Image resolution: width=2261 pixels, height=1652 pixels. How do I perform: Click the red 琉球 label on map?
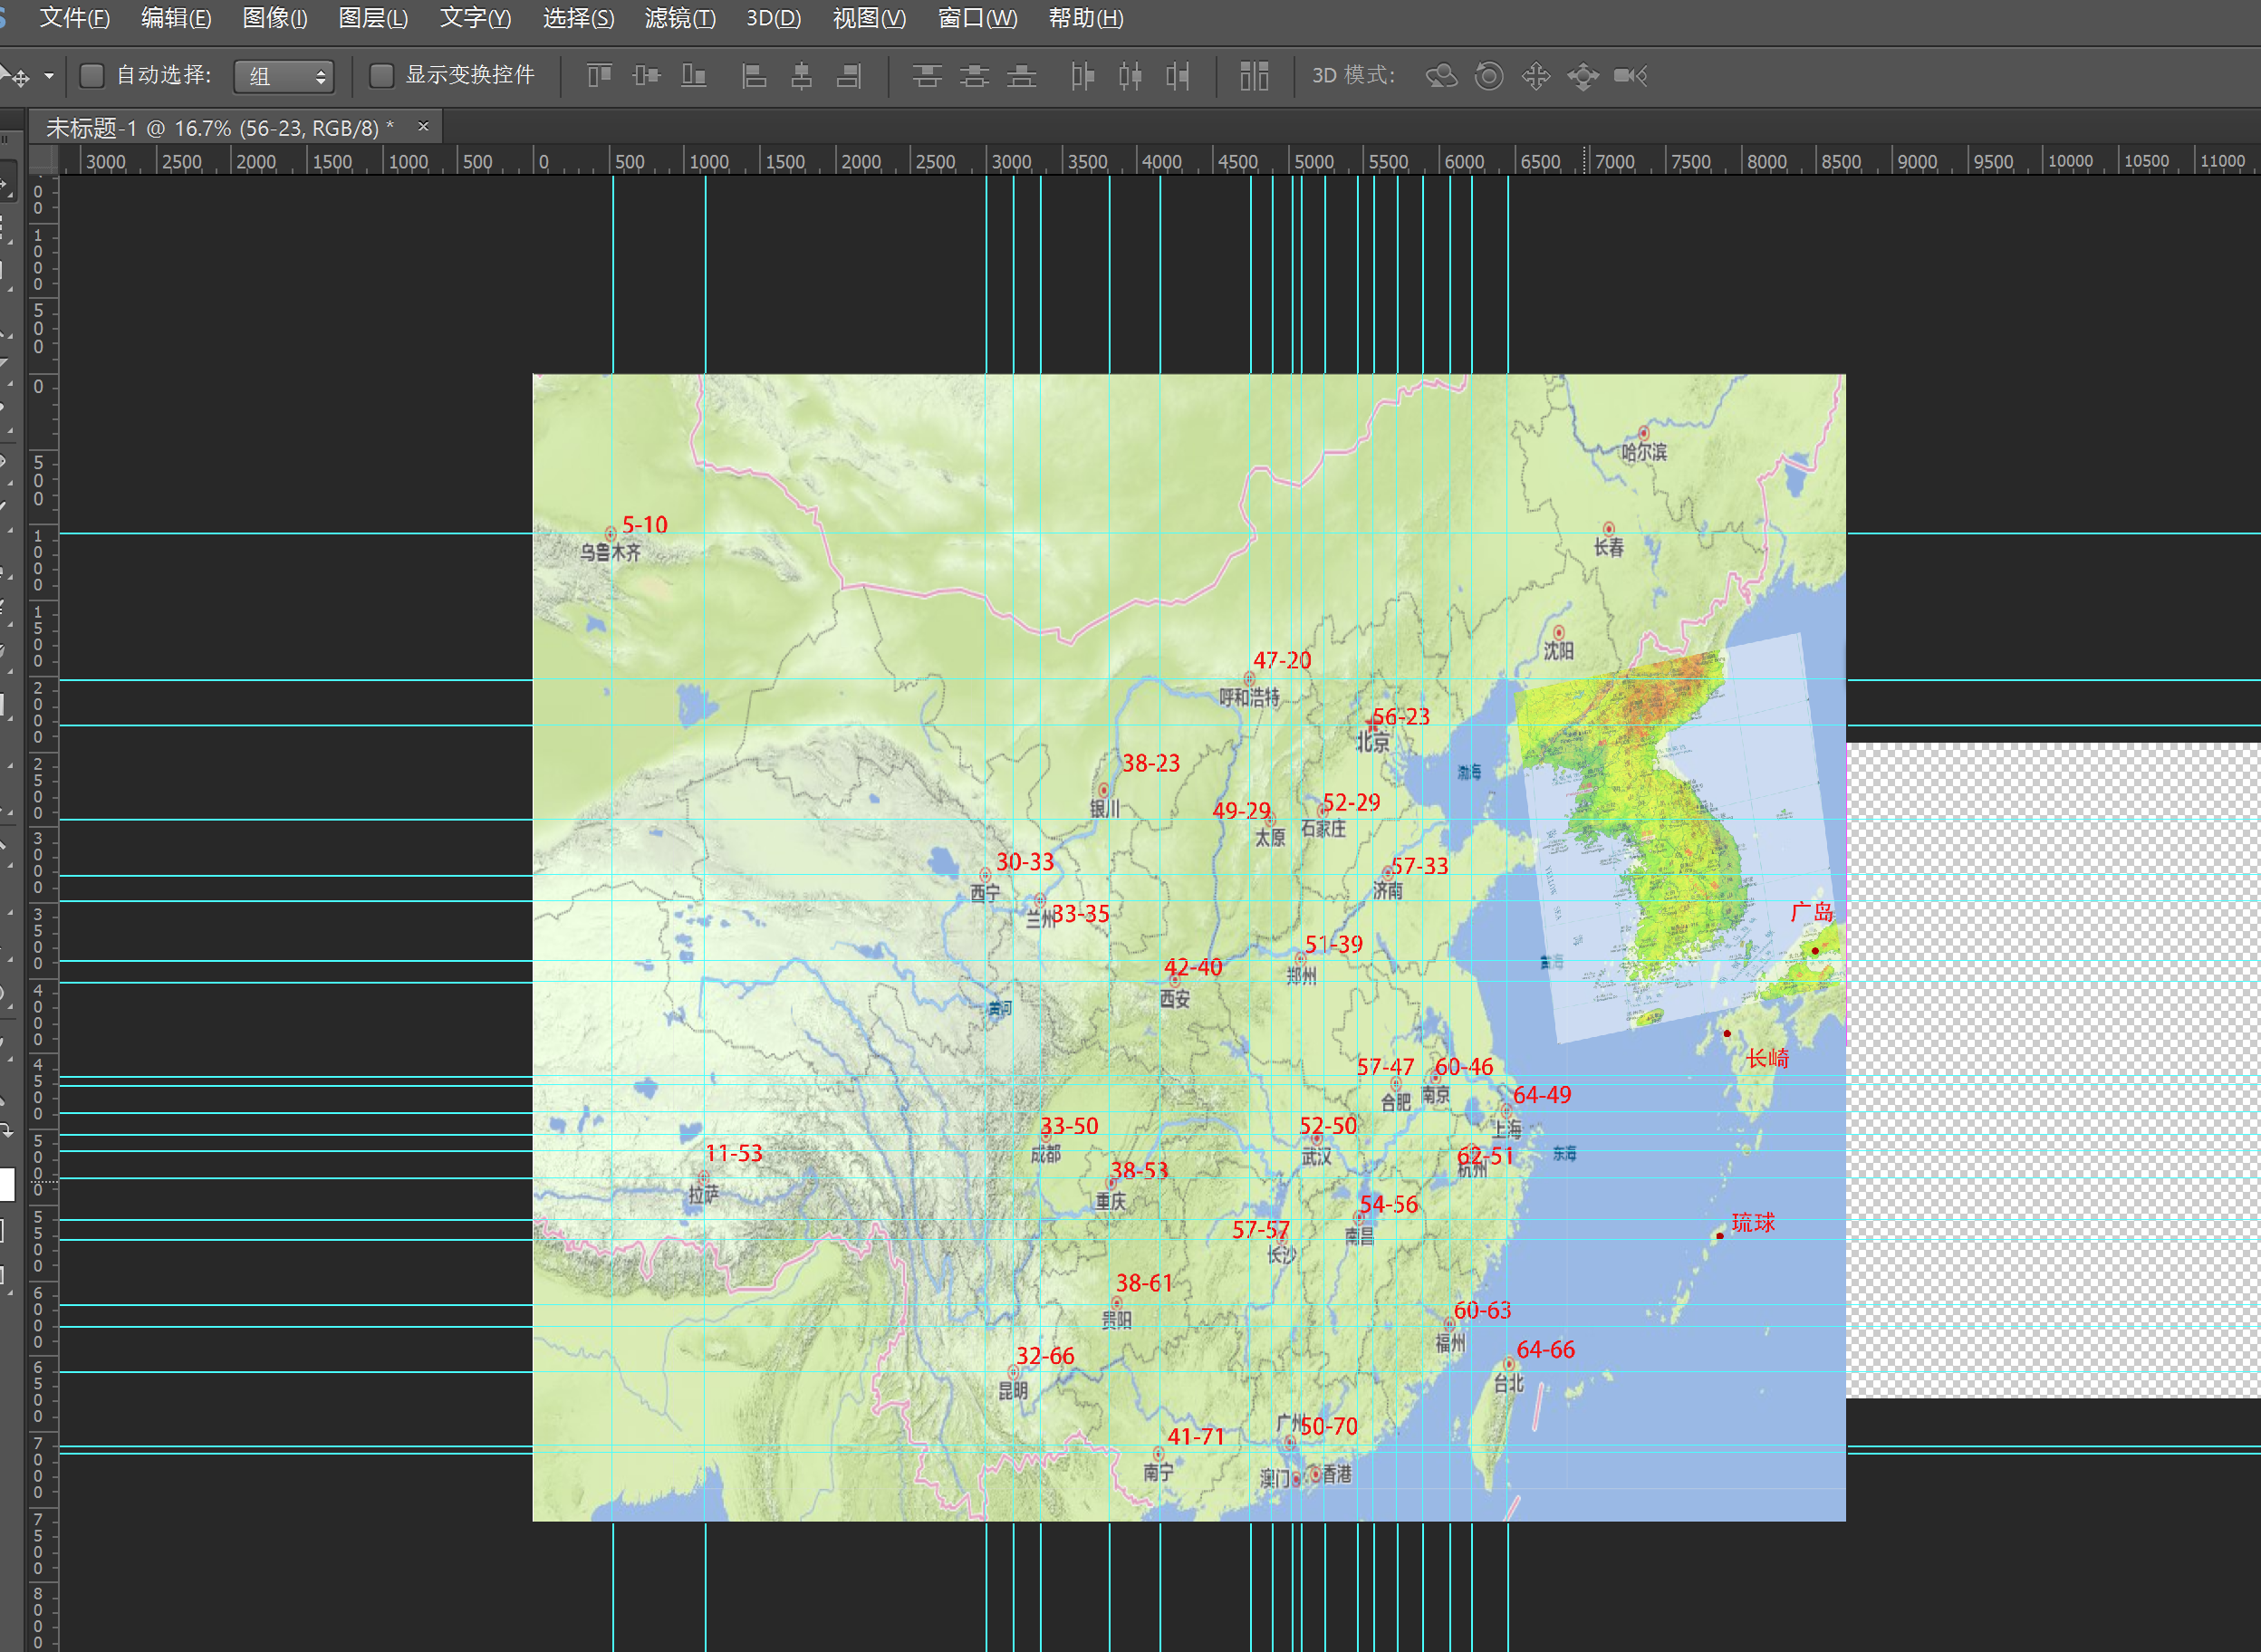tap(1753, 1223)
